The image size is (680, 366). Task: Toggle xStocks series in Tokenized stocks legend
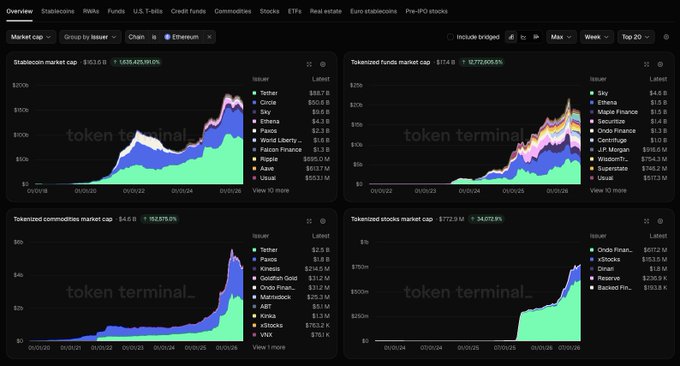628,259
